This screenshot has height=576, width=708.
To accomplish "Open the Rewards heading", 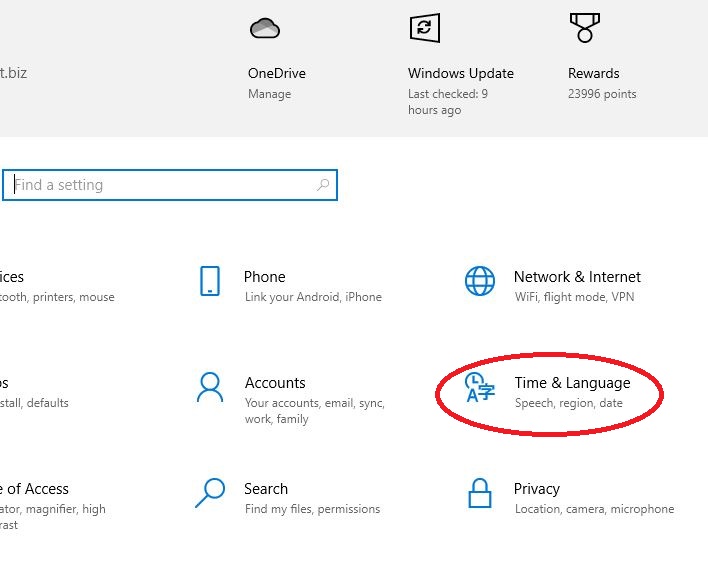I will tap(594, 73).
